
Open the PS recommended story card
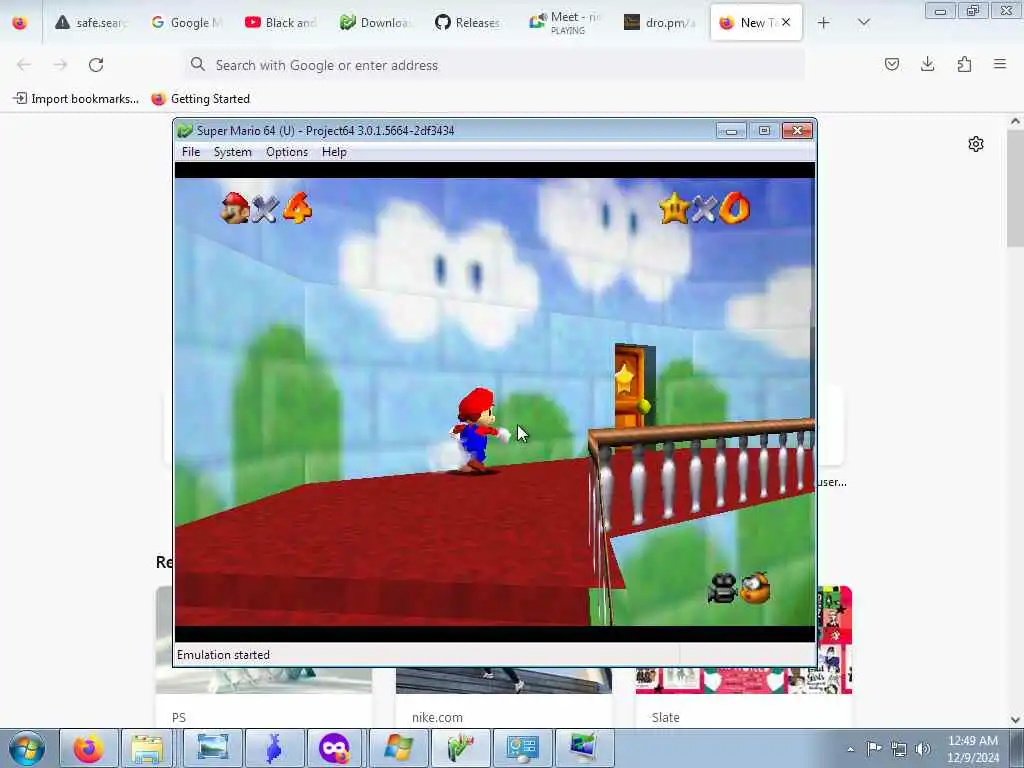tap(264, 699)
